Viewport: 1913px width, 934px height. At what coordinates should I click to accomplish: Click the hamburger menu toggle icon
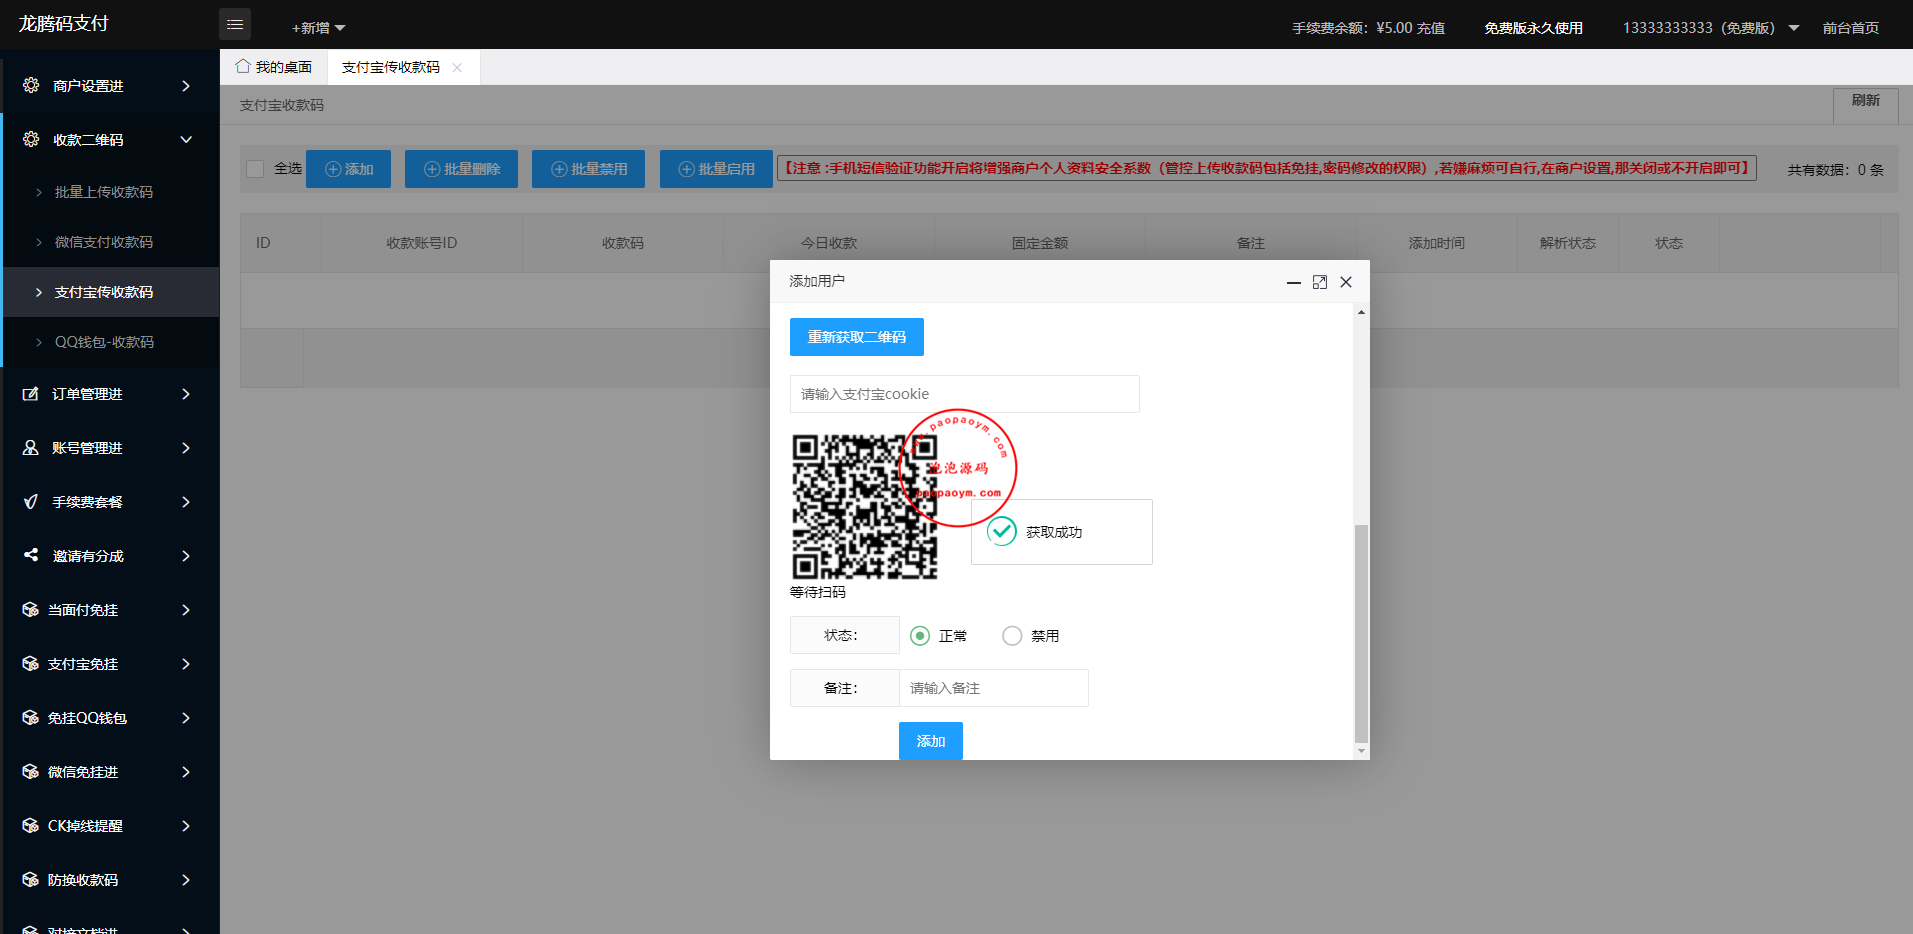[235, 25]
